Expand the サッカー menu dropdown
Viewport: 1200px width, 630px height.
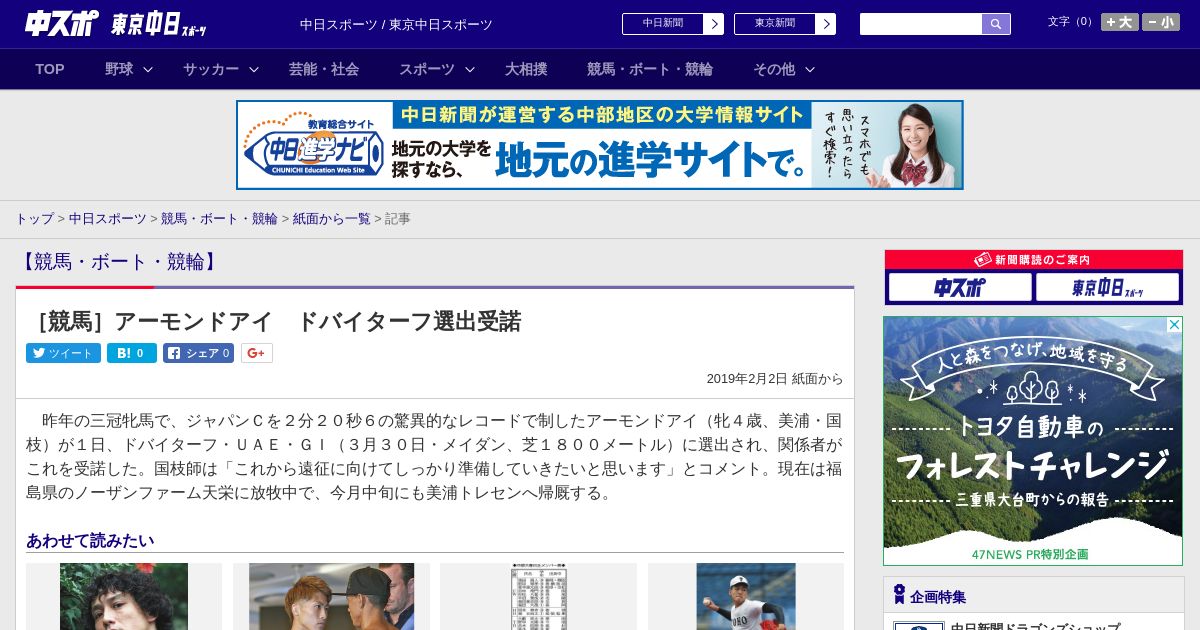pos(254,69)
